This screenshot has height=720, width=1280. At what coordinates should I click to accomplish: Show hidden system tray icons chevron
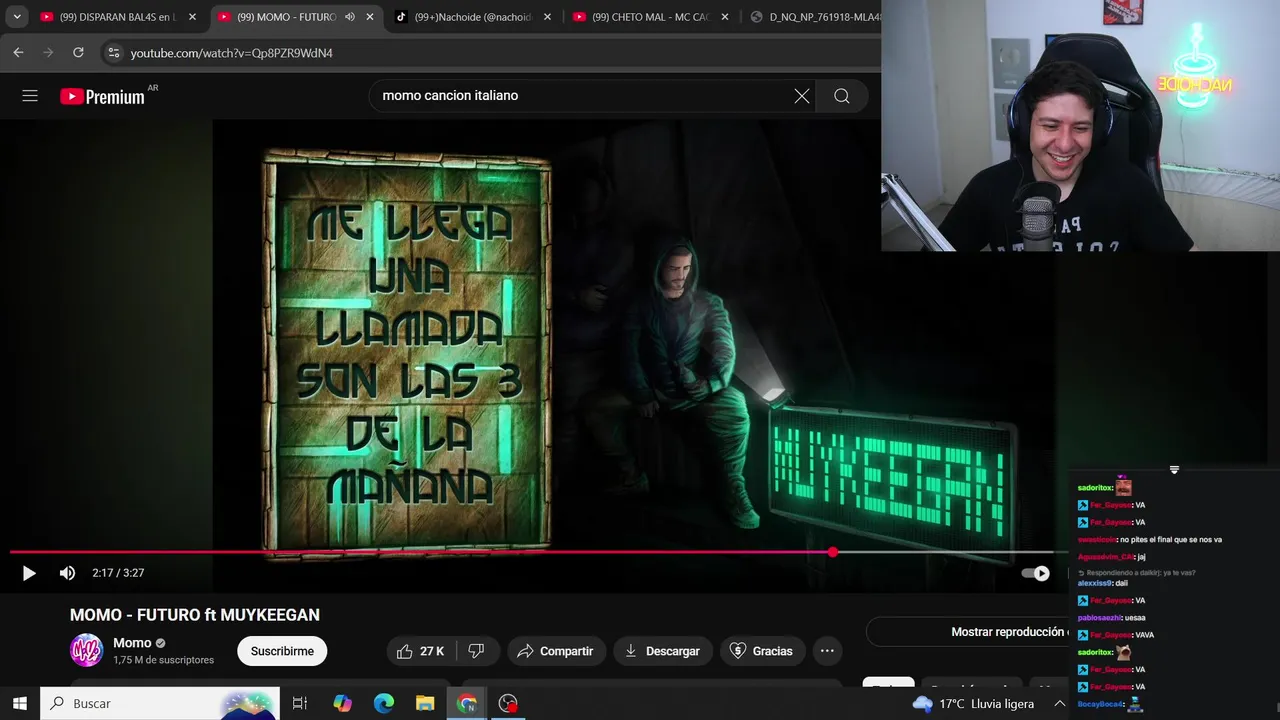click(1060, 704)
